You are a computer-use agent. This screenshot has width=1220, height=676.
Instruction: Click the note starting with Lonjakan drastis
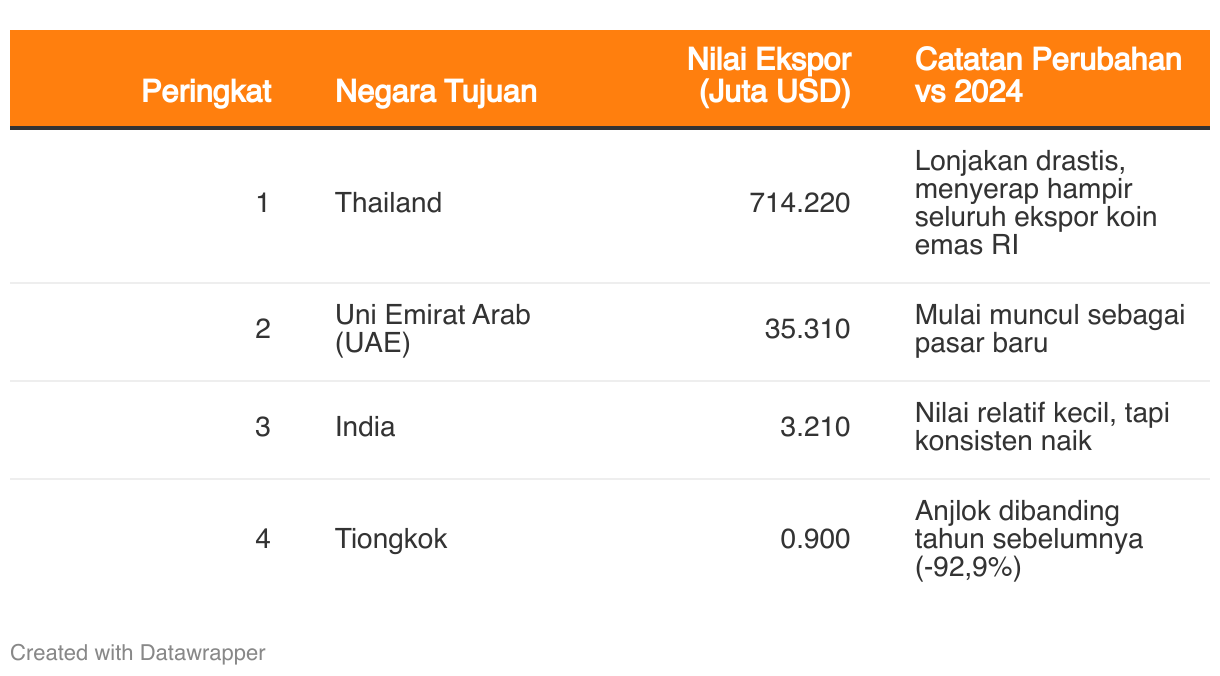point(1036,203)
